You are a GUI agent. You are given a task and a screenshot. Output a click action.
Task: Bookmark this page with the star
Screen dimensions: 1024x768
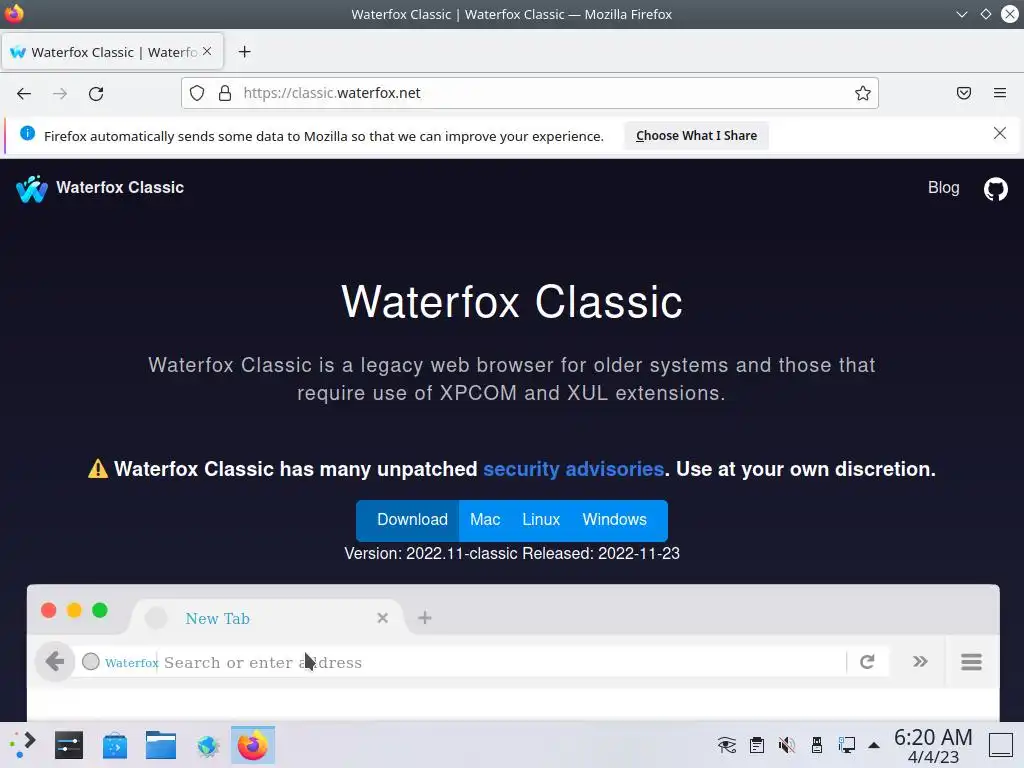[863, 93]
